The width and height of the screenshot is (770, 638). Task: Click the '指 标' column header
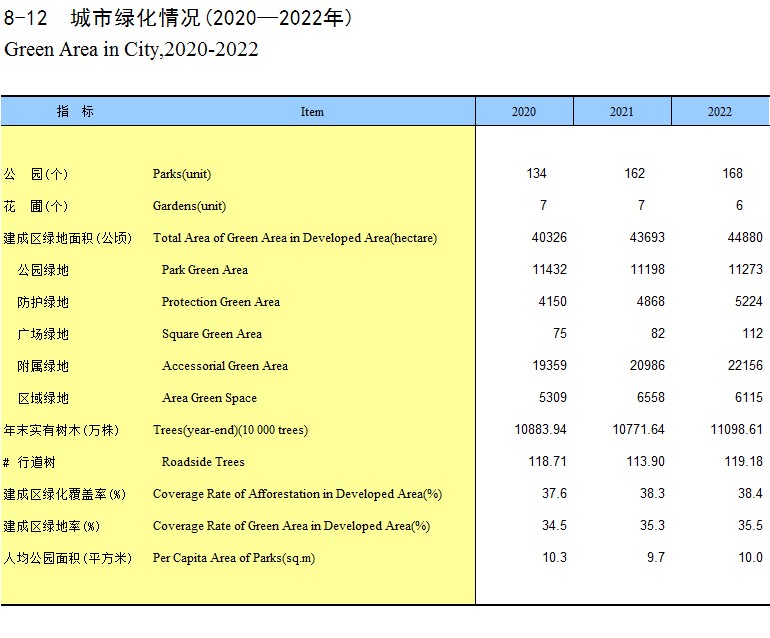[75, 111]
